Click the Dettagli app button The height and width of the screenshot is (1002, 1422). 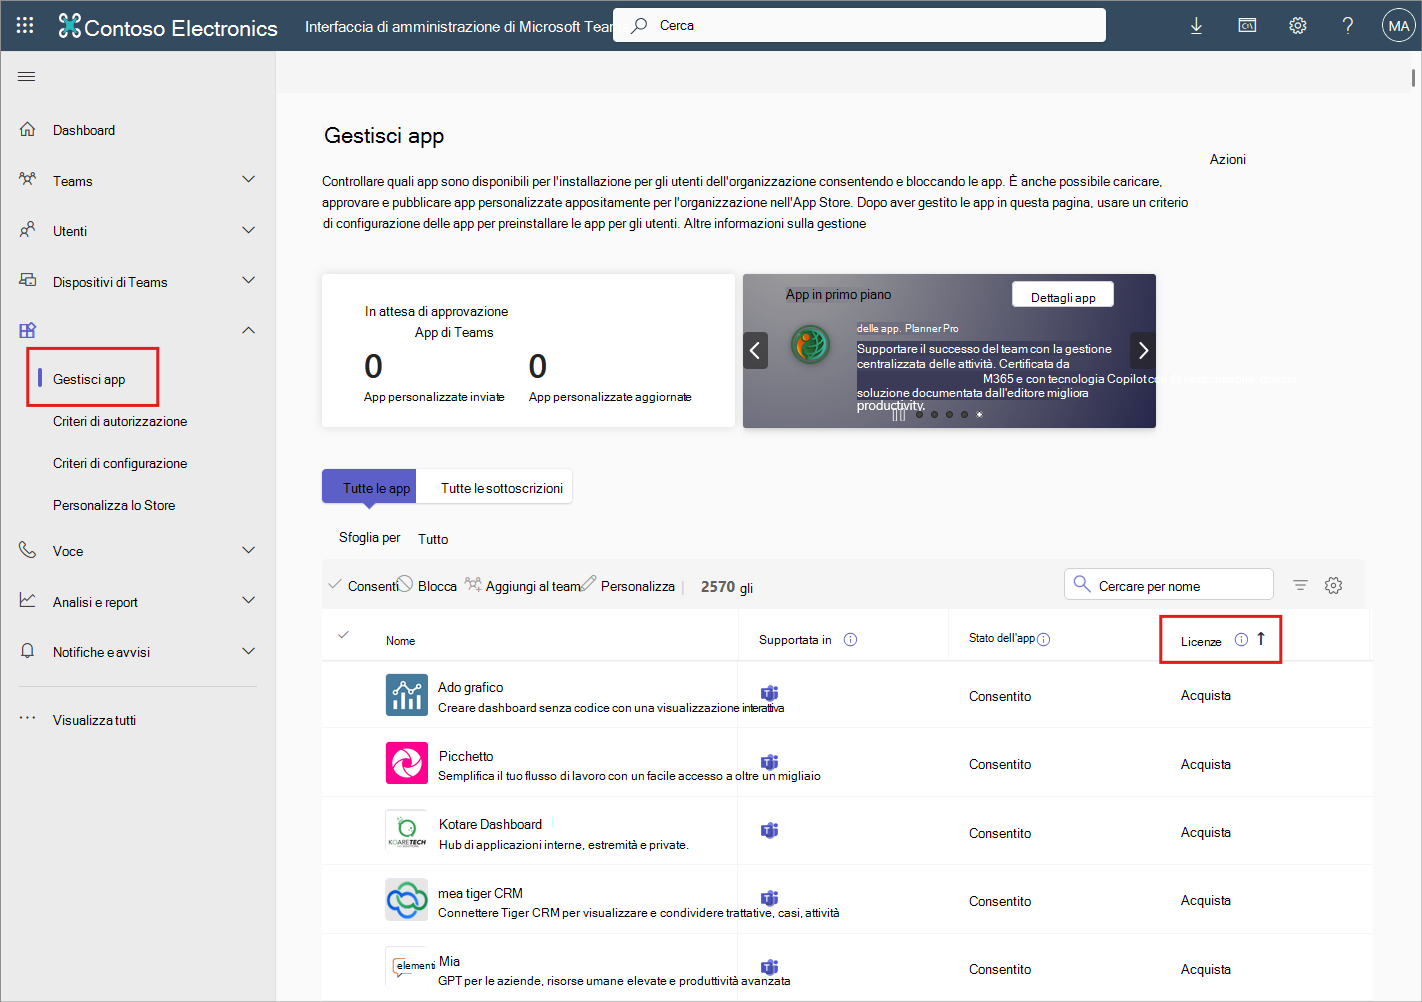click(x=1063, y=296)
